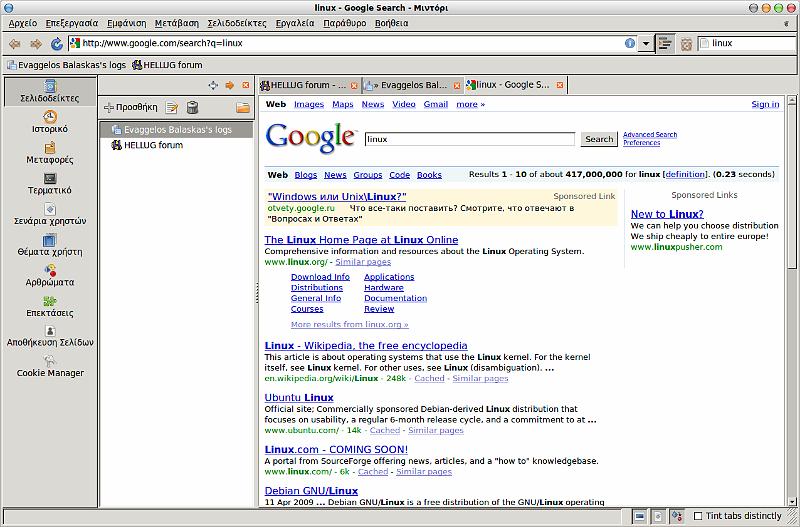Open the Επεξεργασία menu

point(71,23)
